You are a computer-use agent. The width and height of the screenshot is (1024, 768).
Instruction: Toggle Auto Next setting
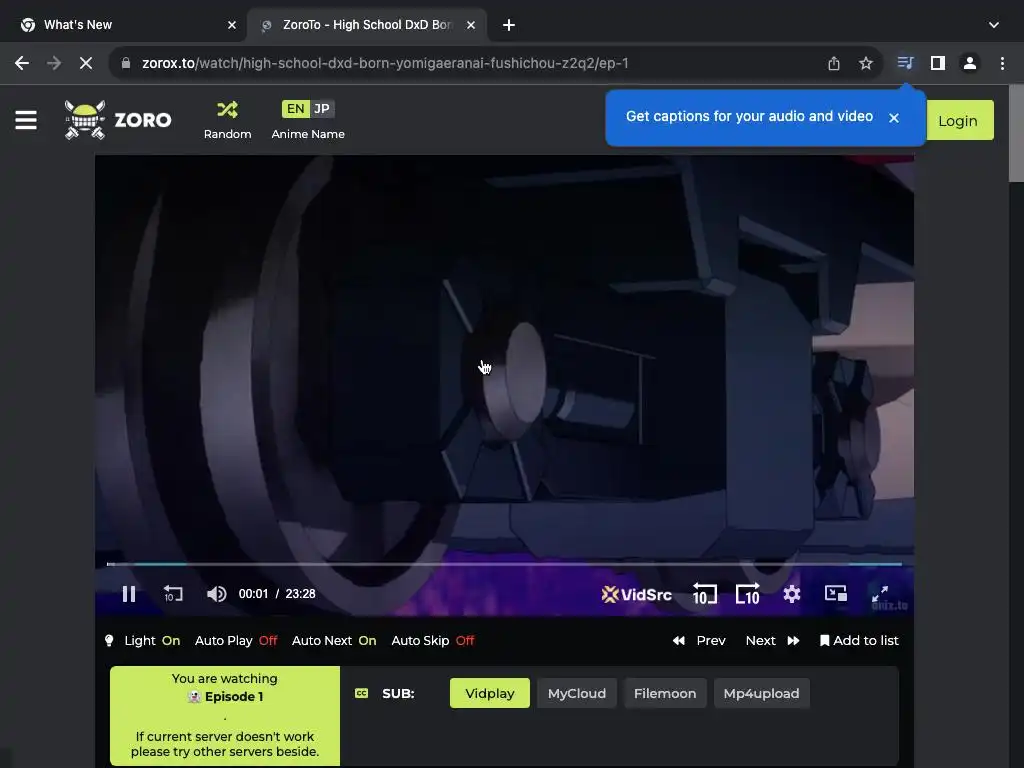click(x=334, y=641)
